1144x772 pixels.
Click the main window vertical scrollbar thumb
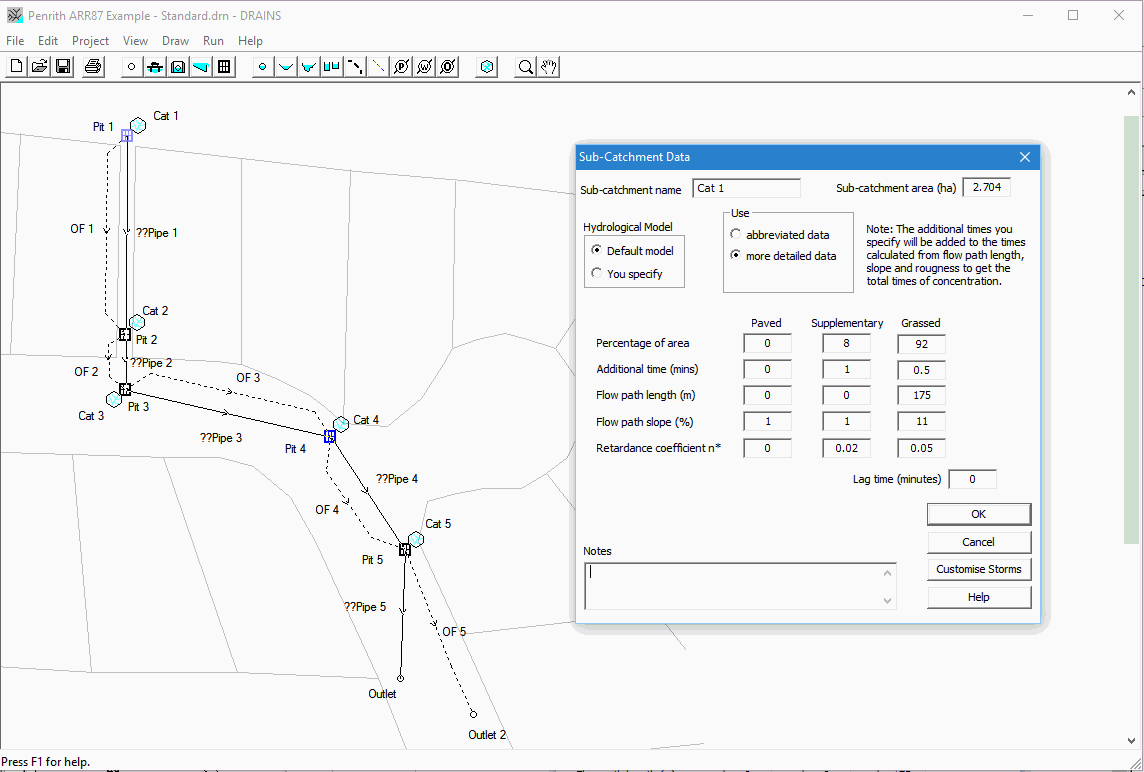[x=1131, y=330]
